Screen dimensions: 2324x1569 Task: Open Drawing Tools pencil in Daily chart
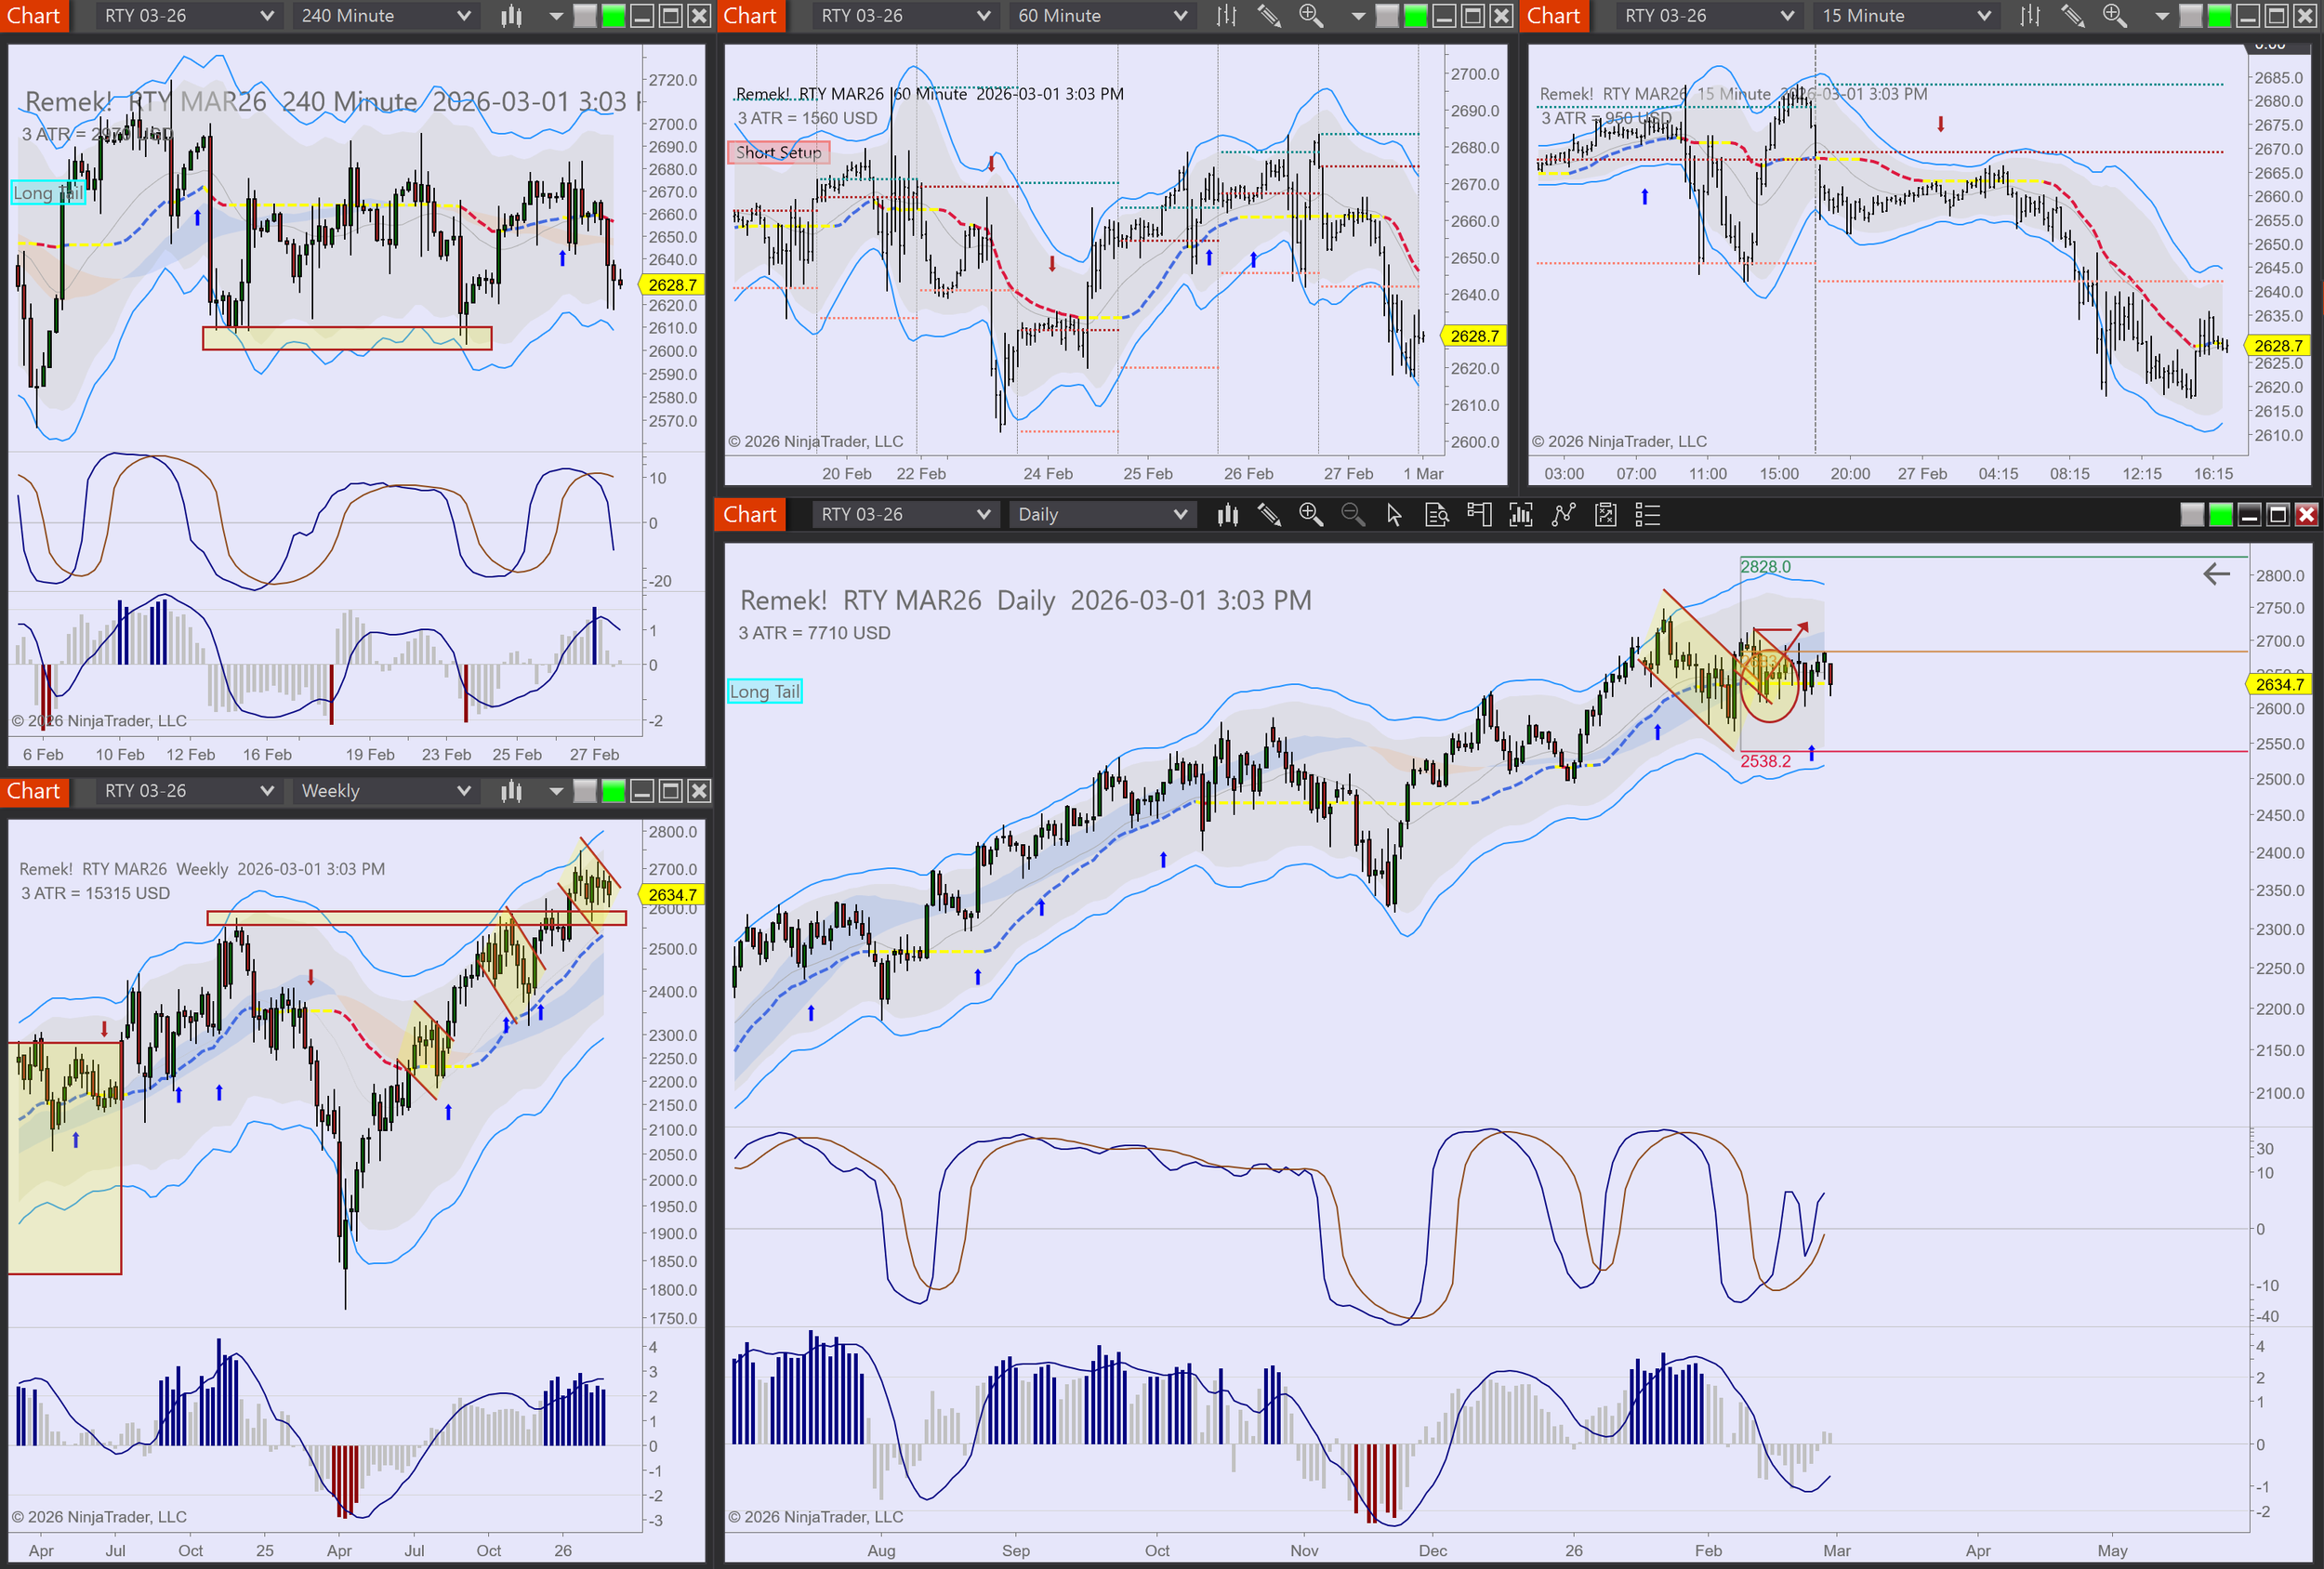click(x=1268, y=515)
